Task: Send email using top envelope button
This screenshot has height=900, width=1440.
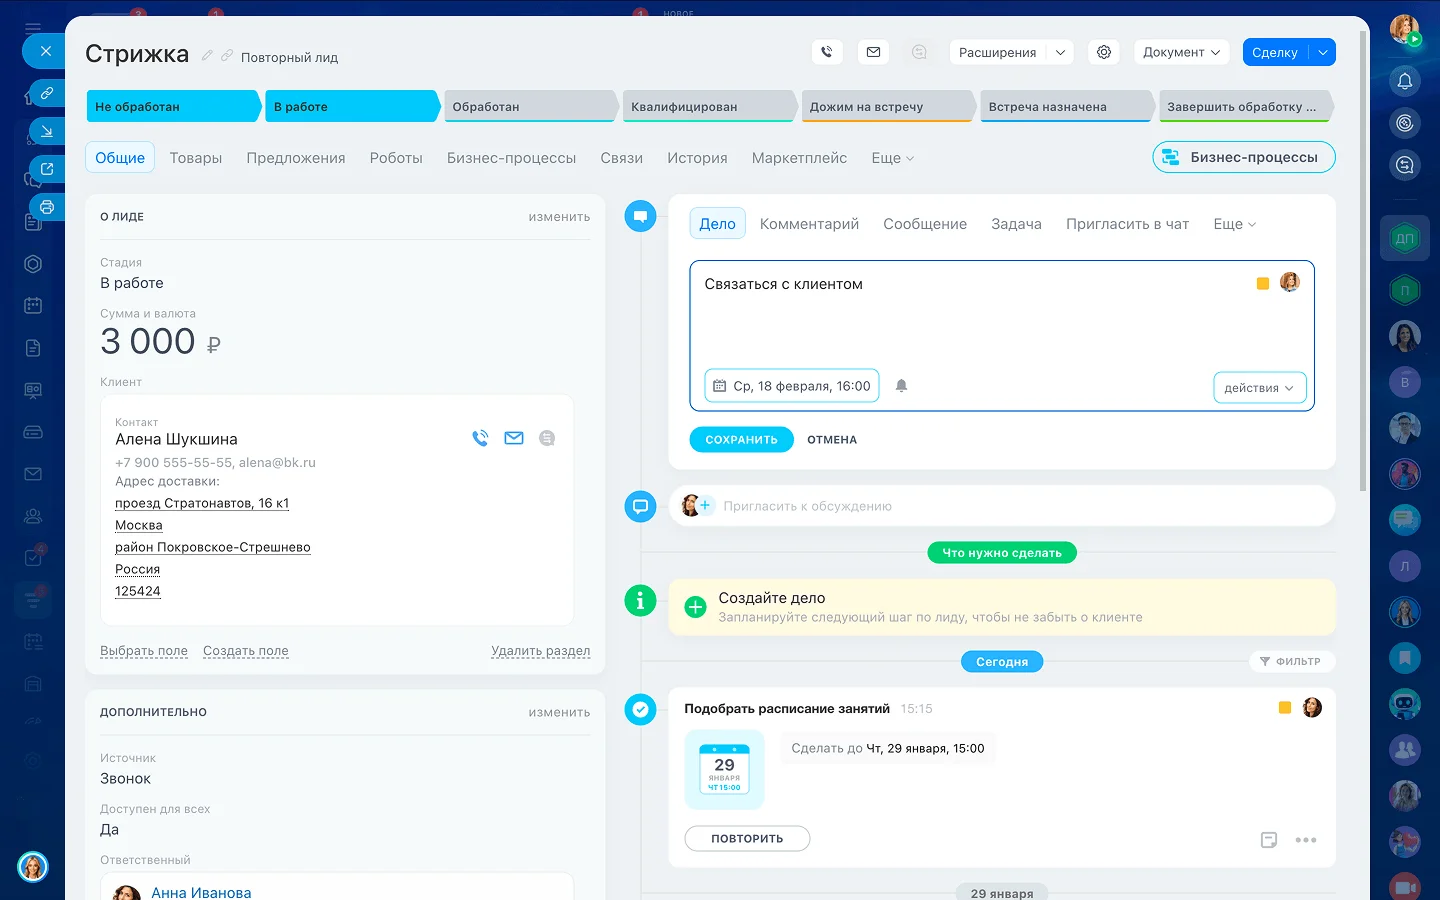Action: (873, 52)
